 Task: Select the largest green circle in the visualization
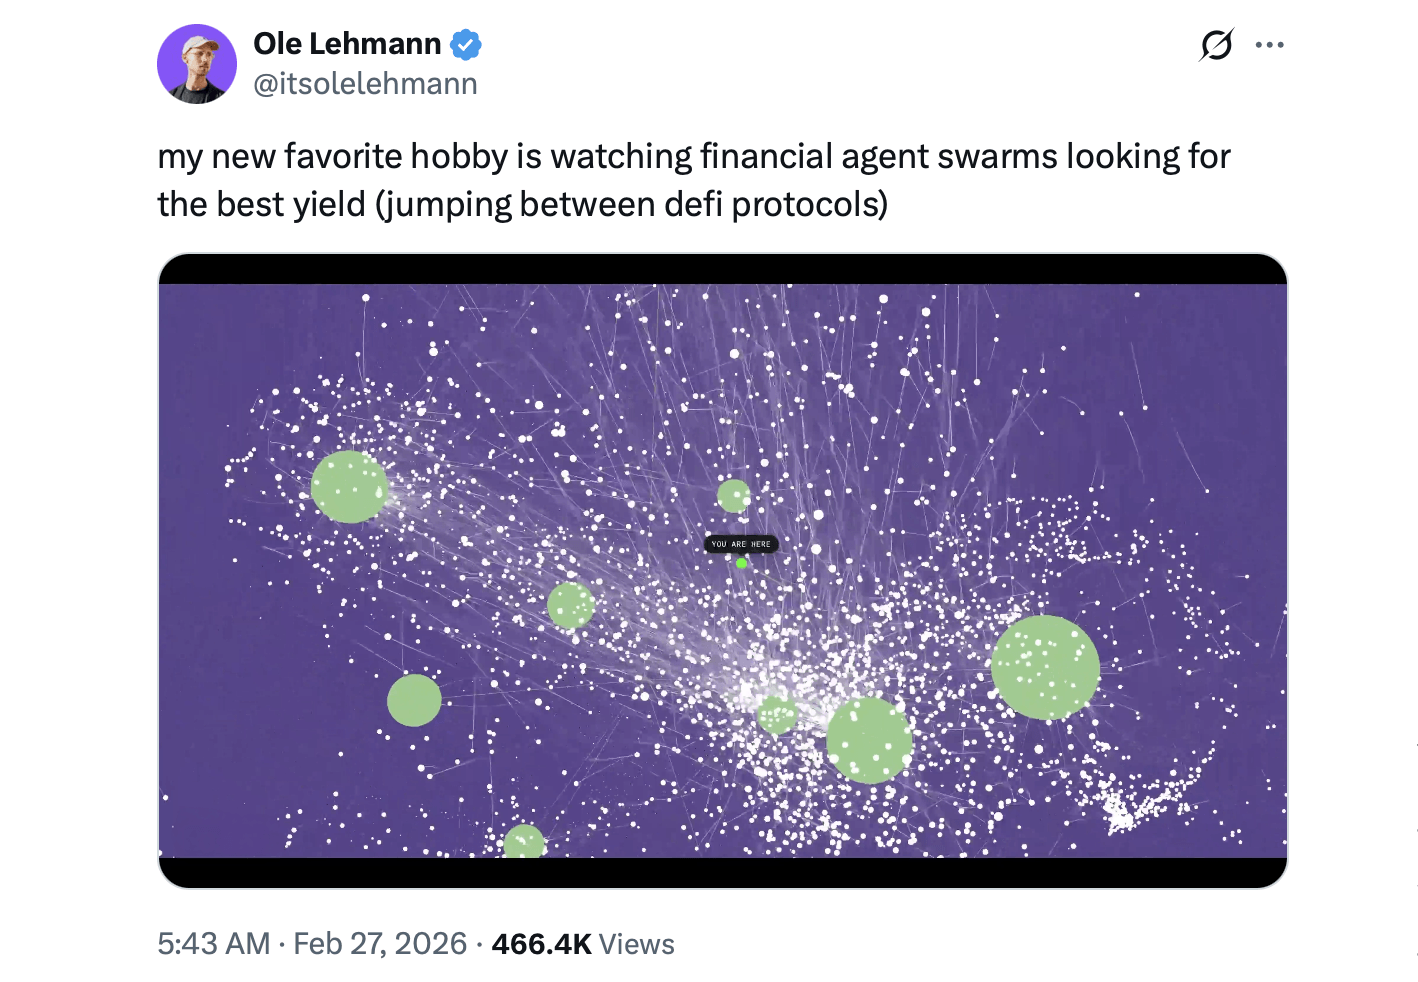pyautogui.click(x=1045, y=667)
